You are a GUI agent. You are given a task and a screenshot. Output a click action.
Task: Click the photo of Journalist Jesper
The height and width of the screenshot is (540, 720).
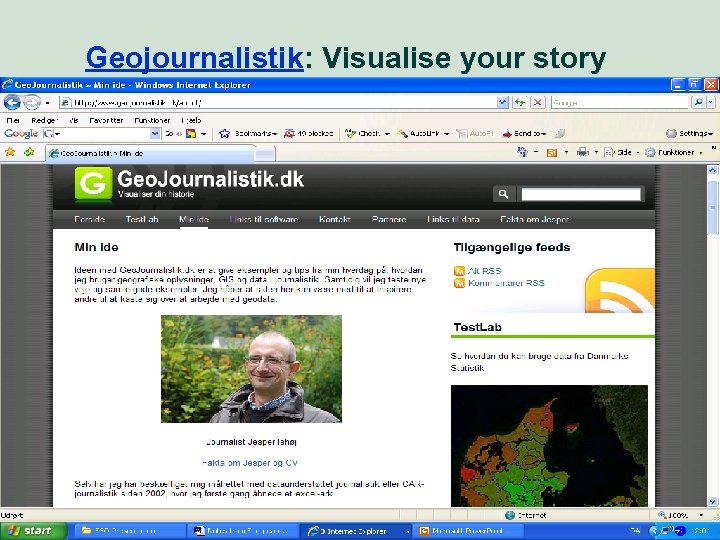point(251,369)
